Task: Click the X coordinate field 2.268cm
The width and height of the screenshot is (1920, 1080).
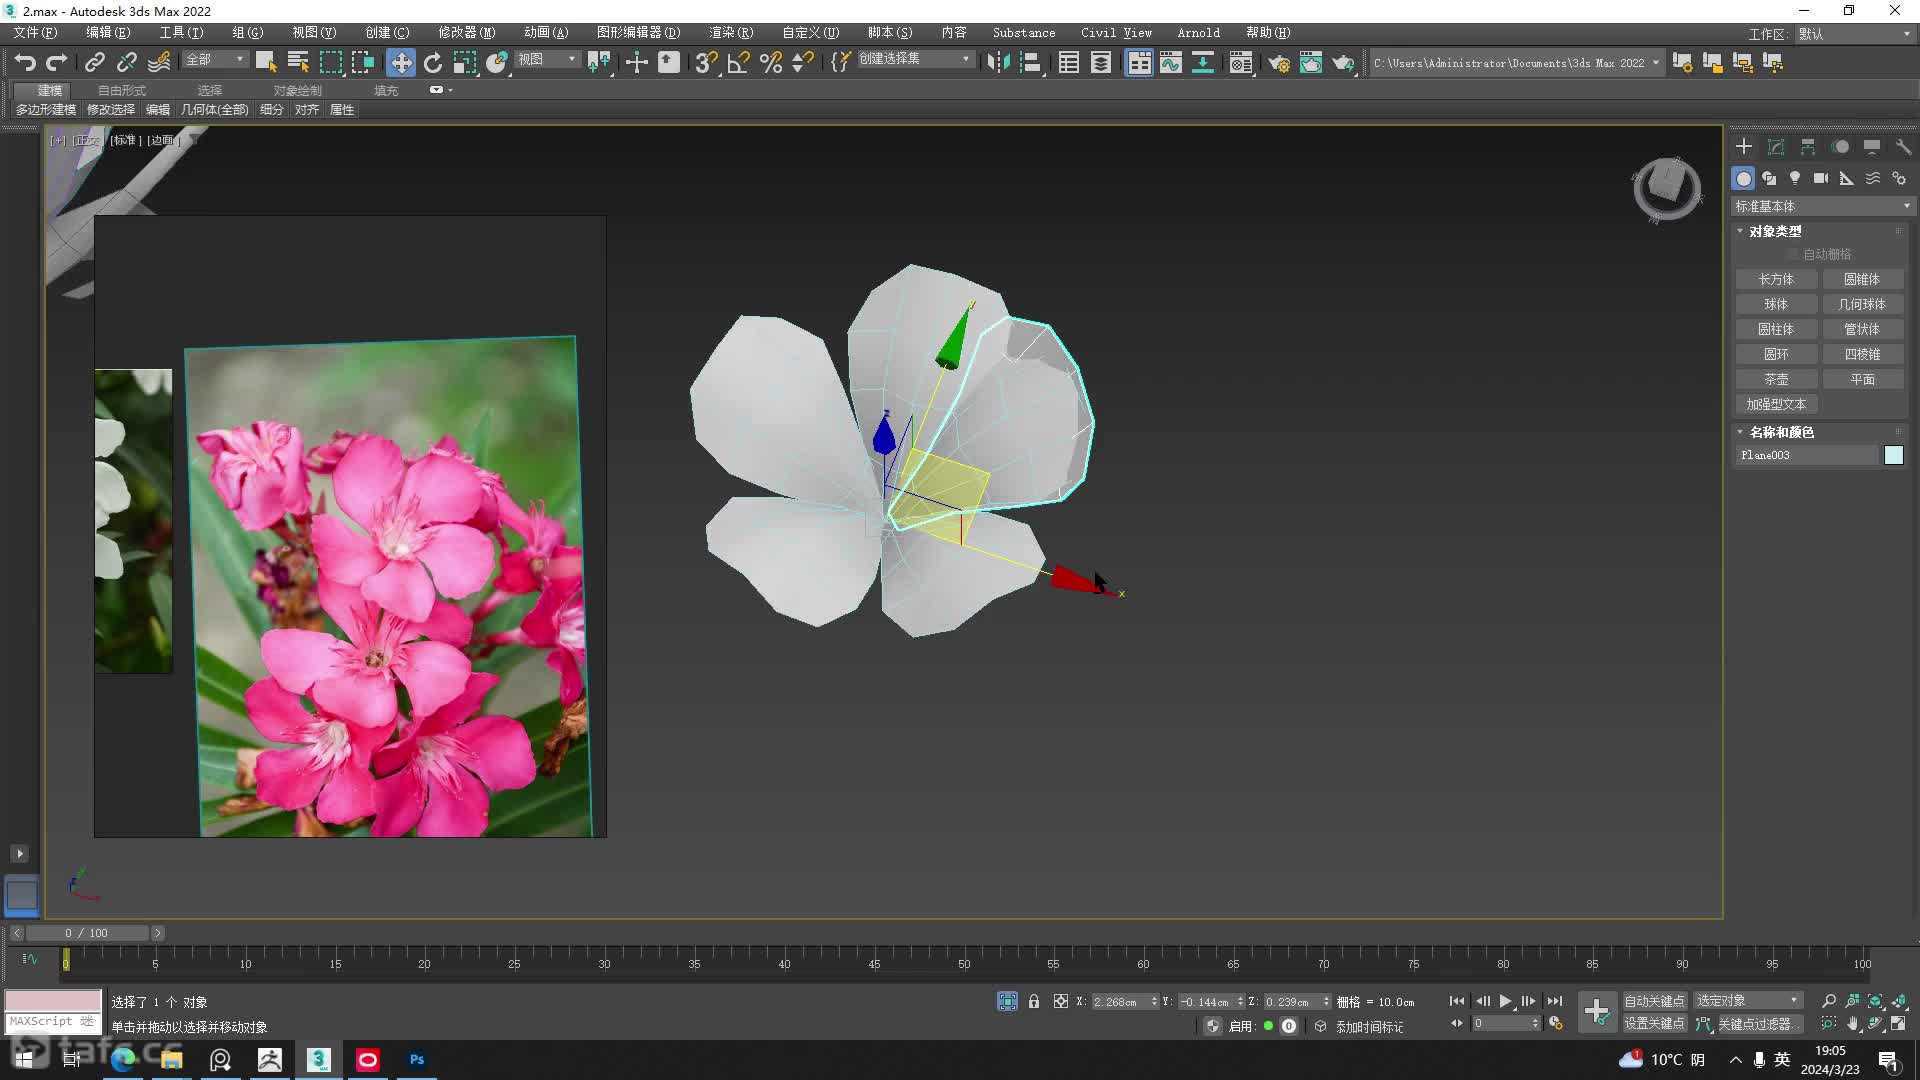Action: (1118, 1002)
